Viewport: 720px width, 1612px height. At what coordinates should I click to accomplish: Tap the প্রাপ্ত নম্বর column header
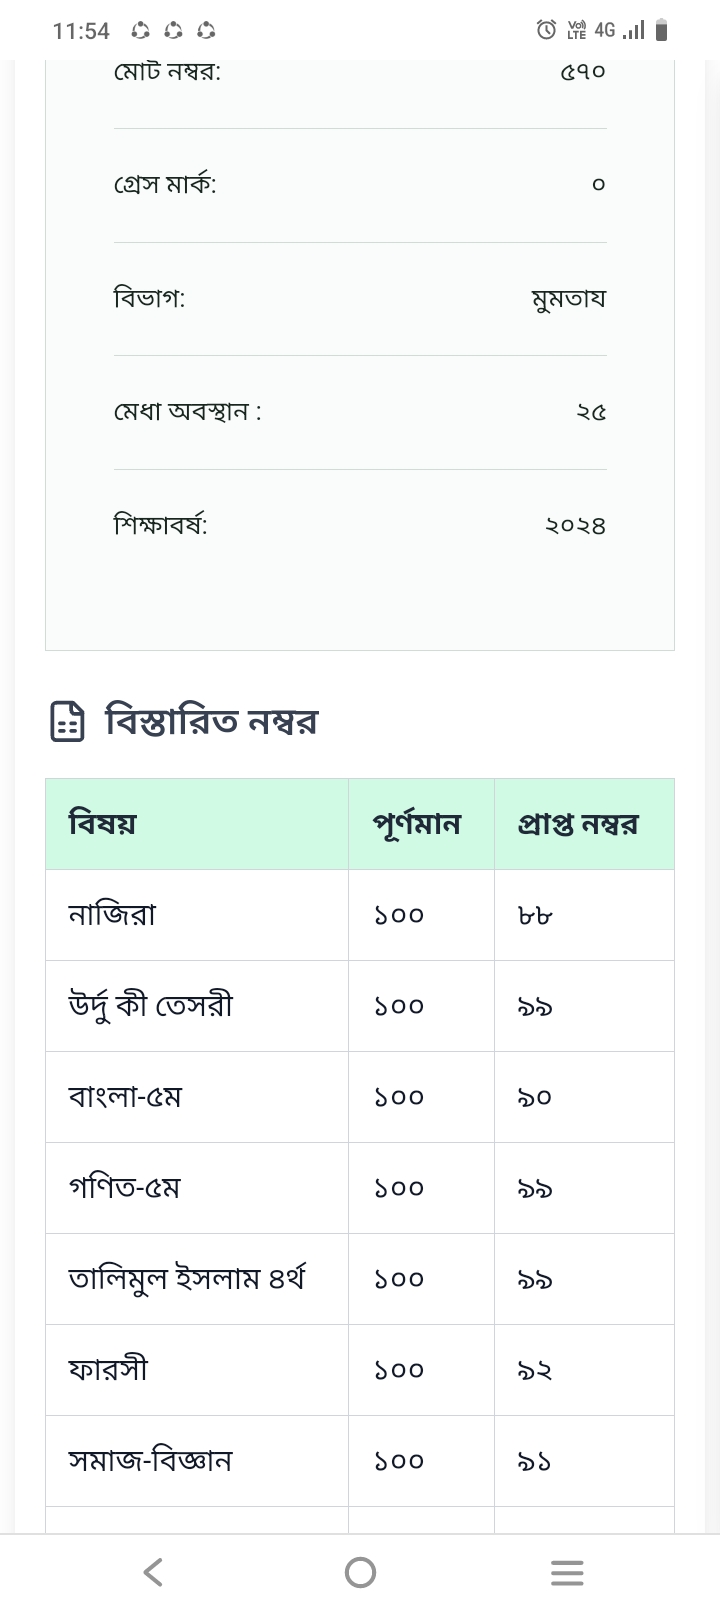tap(578, 824)
